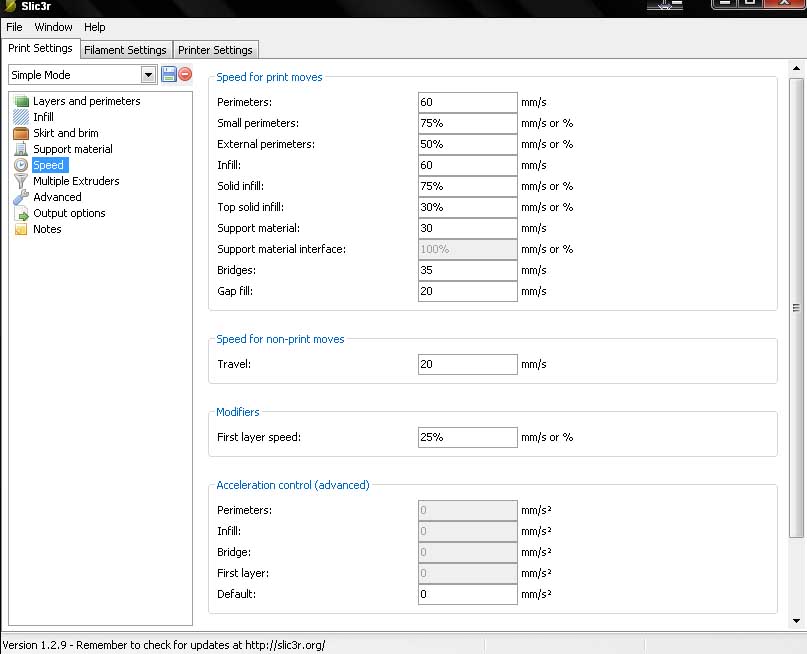The height and width of the screenshot is (654, 807).
Task: Close the Slic3r window
Action: [x=784, y=4]
